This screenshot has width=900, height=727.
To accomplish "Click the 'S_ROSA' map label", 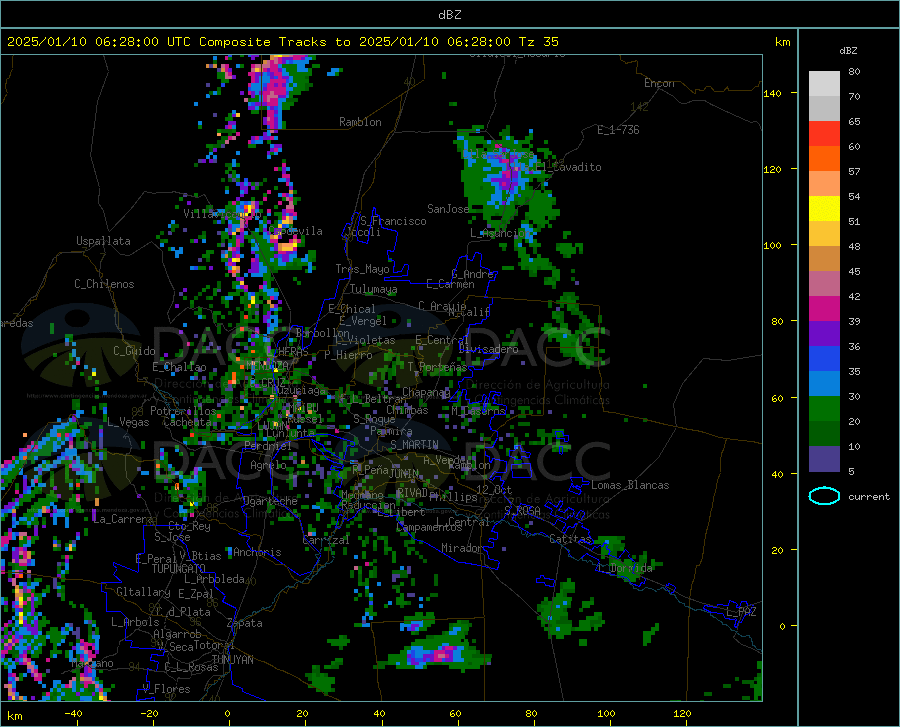I will pos(522,510).
